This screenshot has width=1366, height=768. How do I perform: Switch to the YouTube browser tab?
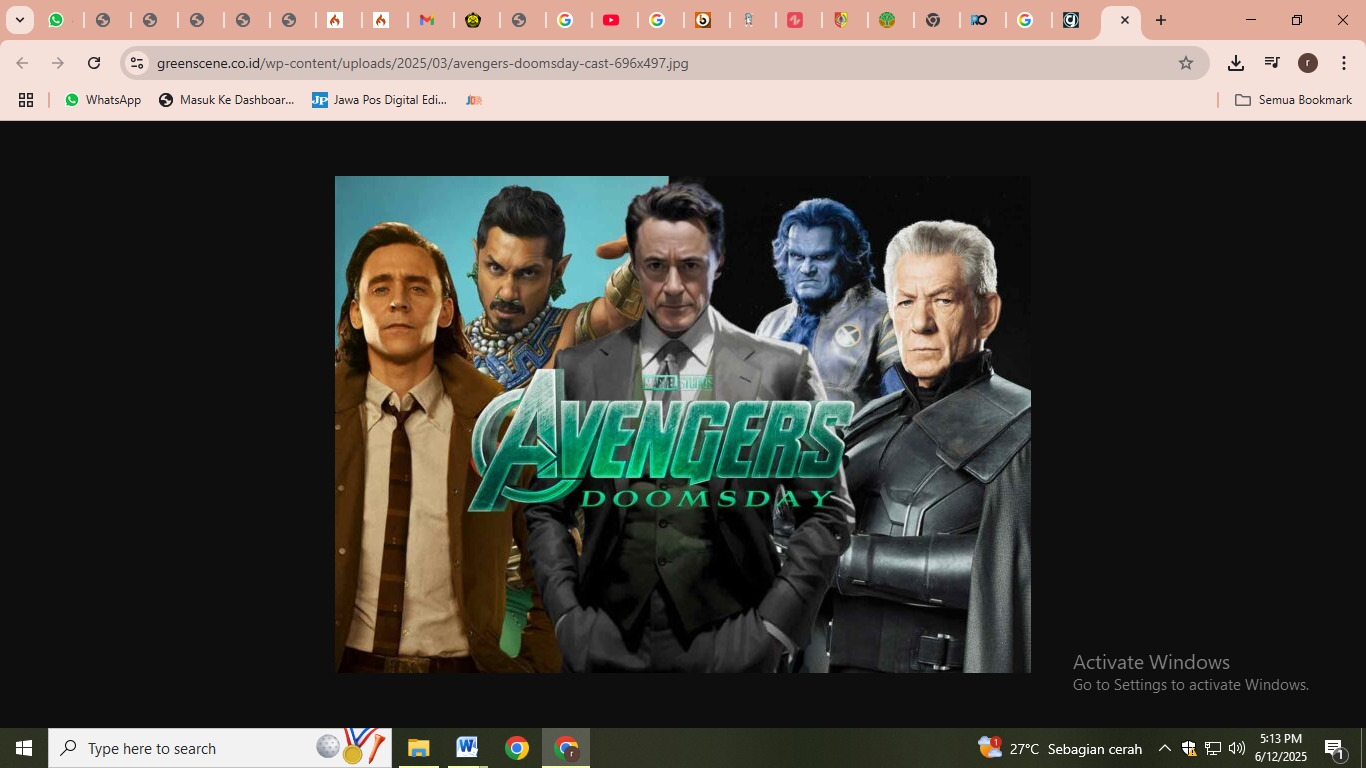click(x=611, y=20)
